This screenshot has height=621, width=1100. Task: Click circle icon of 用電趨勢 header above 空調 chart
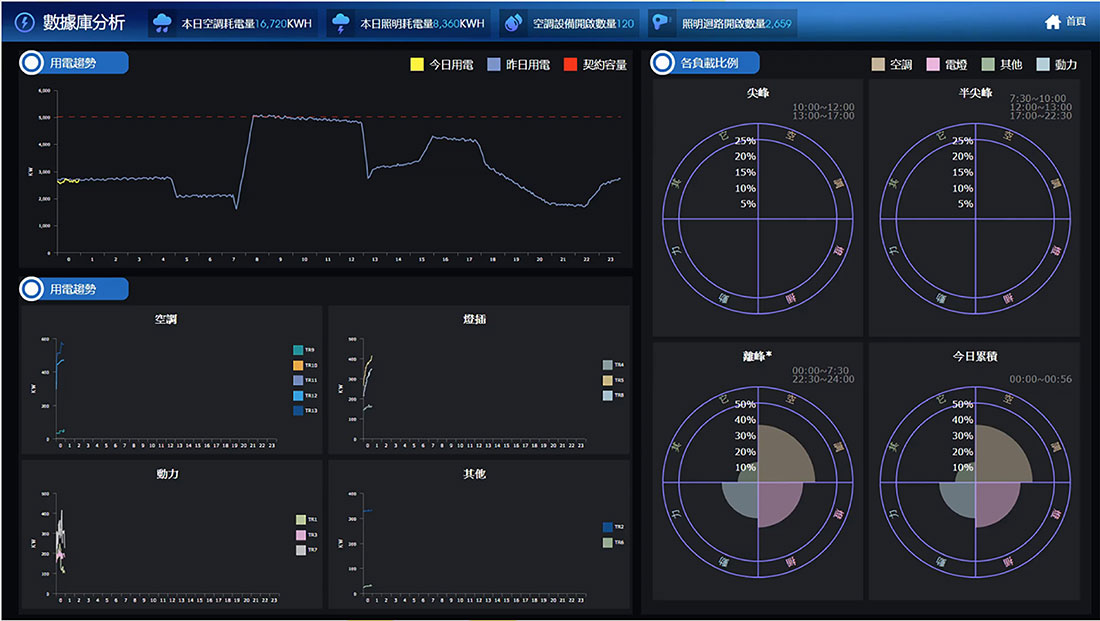[32, 289]
